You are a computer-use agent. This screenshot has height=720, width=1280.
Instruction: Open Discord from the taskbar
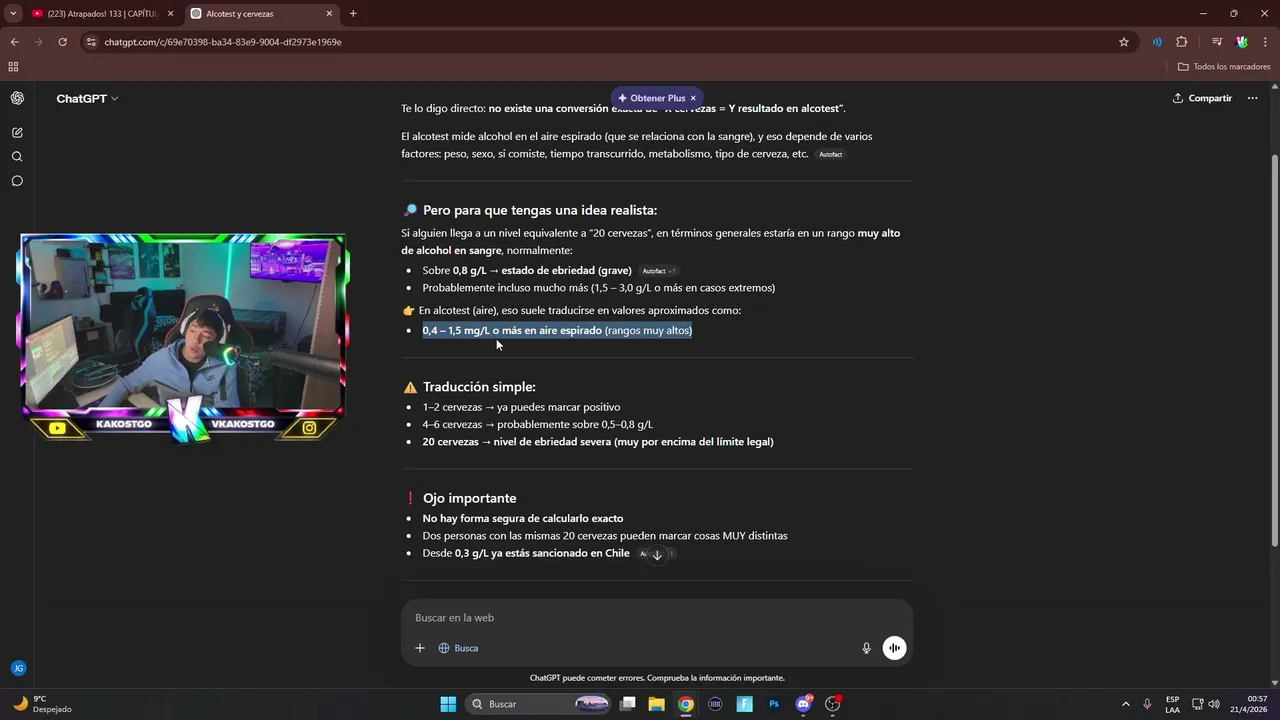point(803,704)
